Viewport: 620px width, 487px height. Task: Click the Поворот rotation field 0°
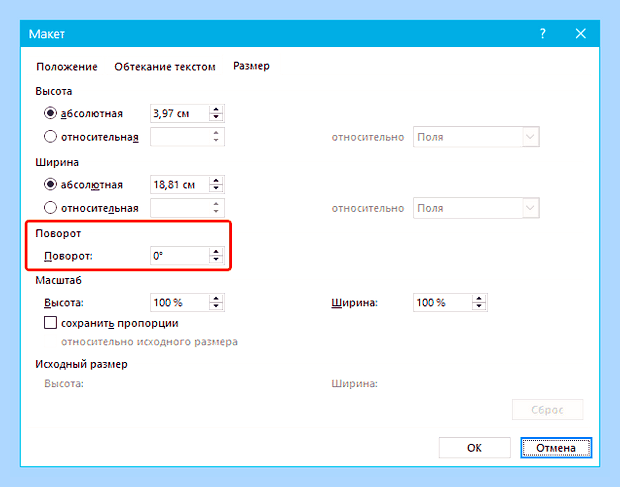pyautogui.click(x=180, y=256)
